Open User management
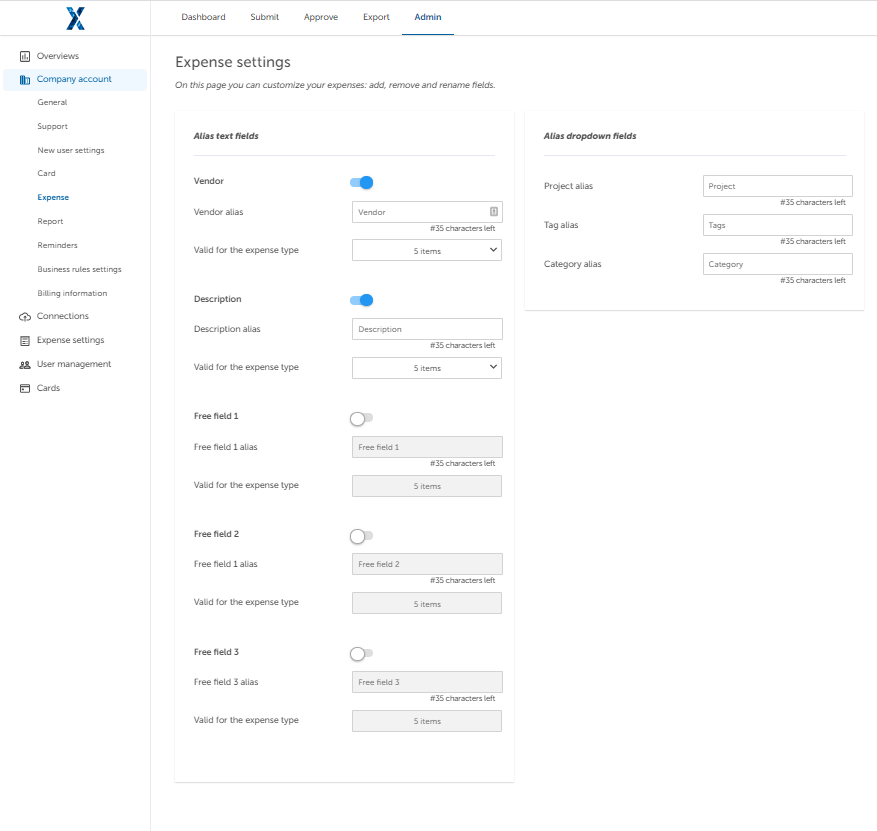 point(74,365)
